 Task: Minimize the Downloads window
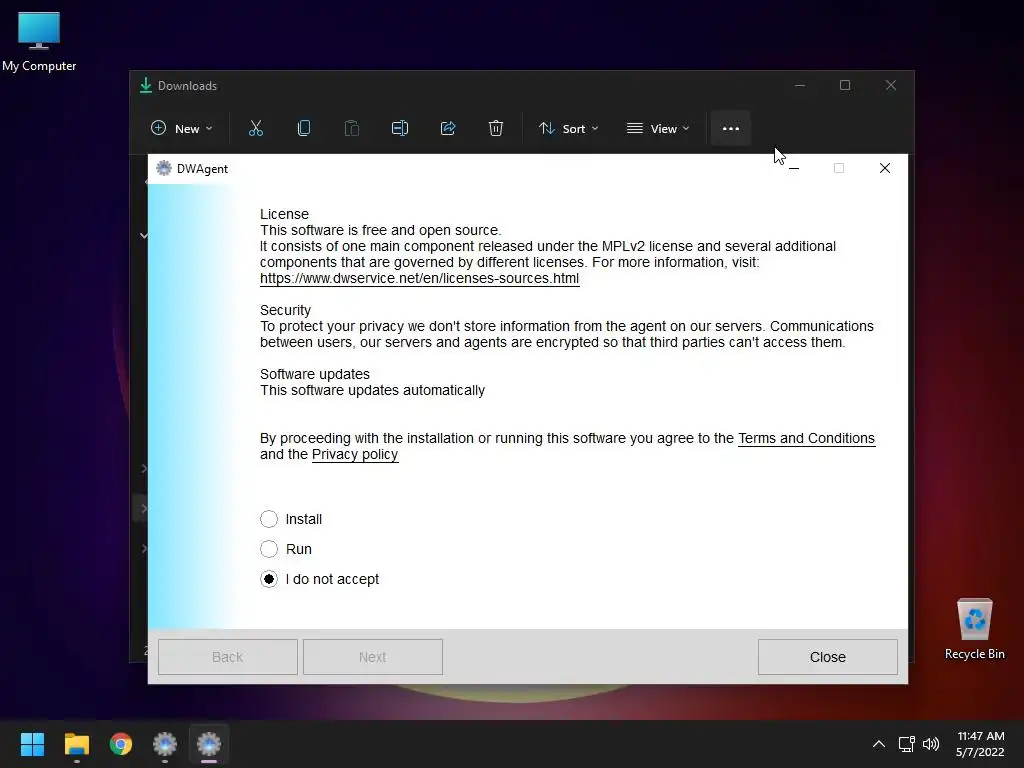coord(800,86)
